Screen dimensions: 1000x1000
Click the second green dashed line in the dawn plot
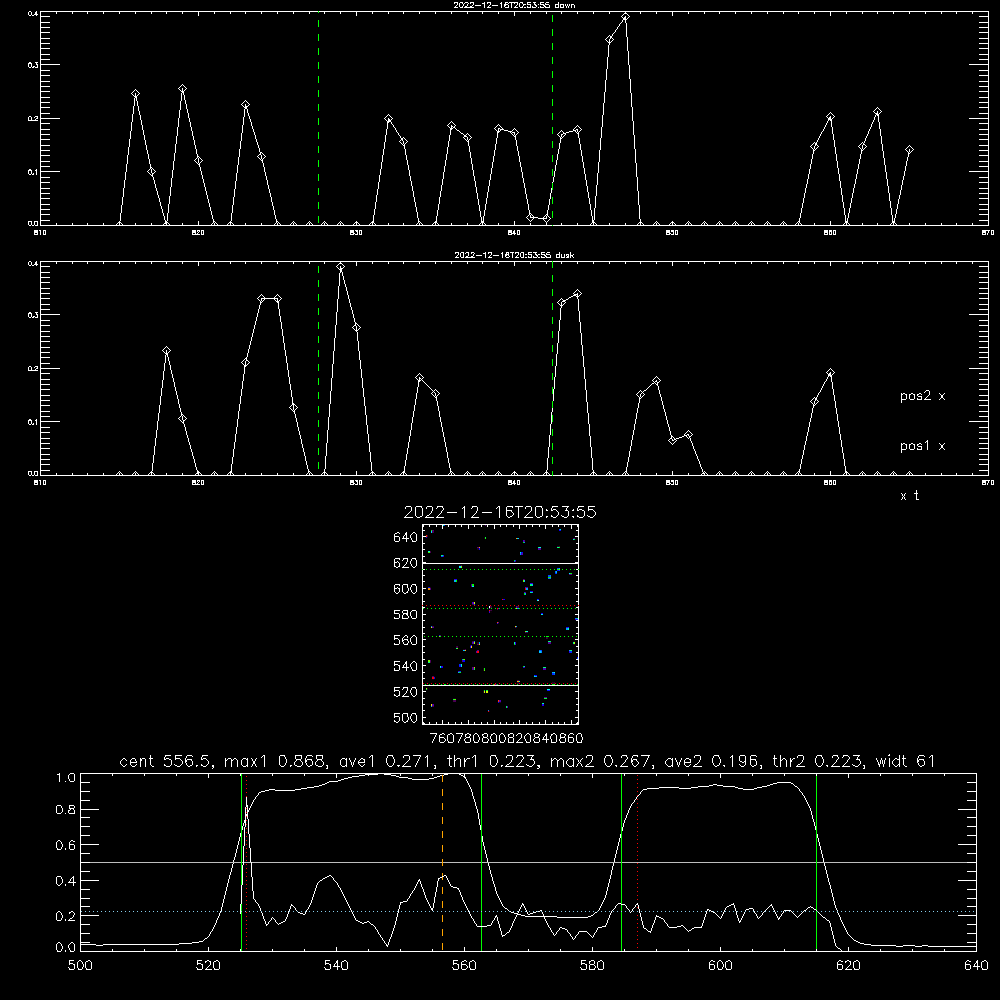(x=552, y=118)
